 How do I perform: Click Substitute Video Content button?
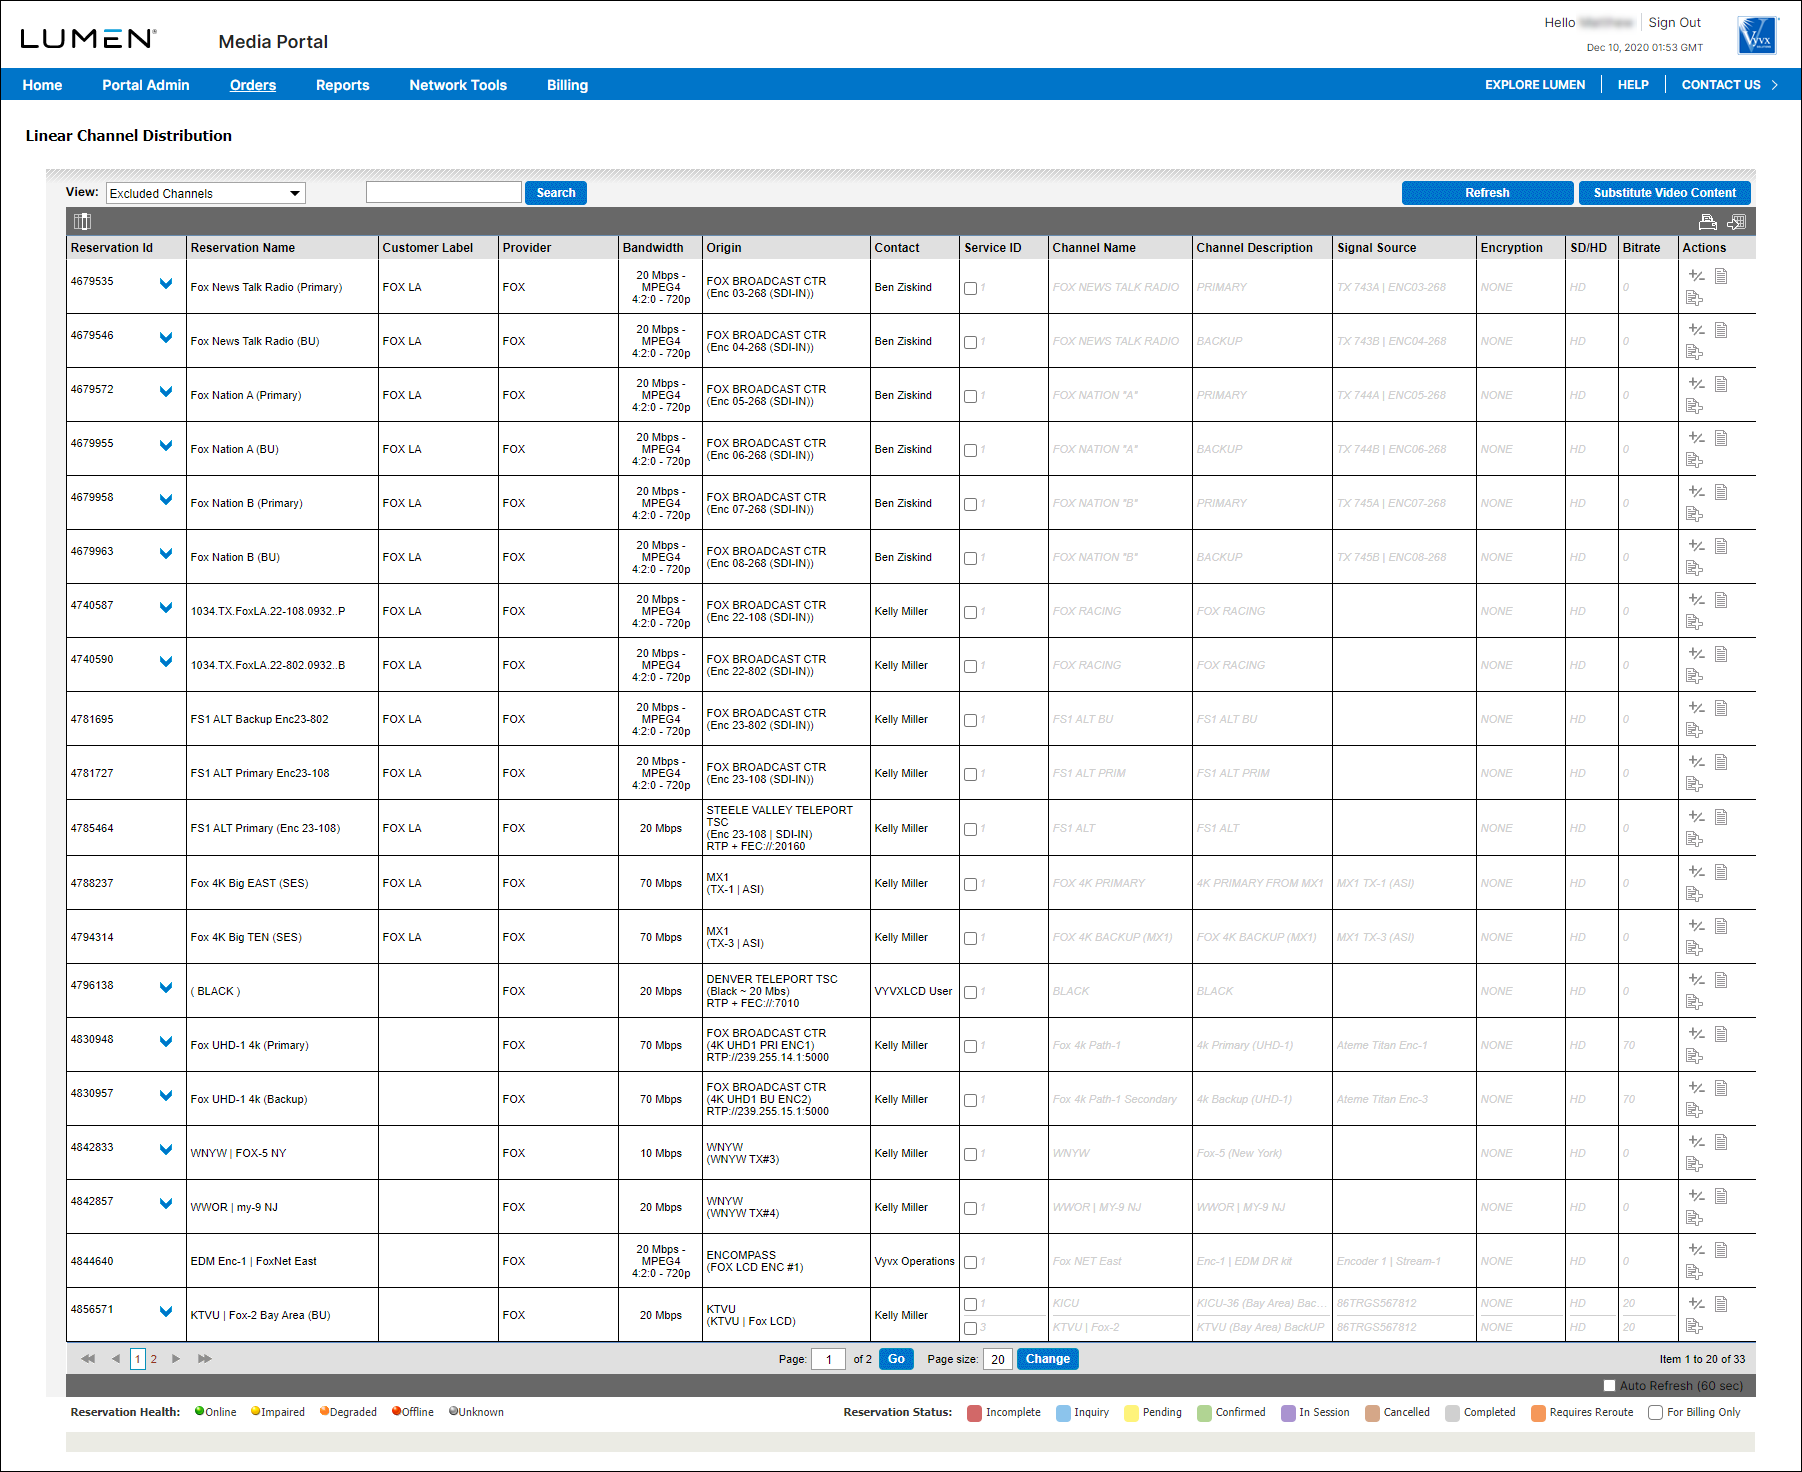click(1665, 193)
